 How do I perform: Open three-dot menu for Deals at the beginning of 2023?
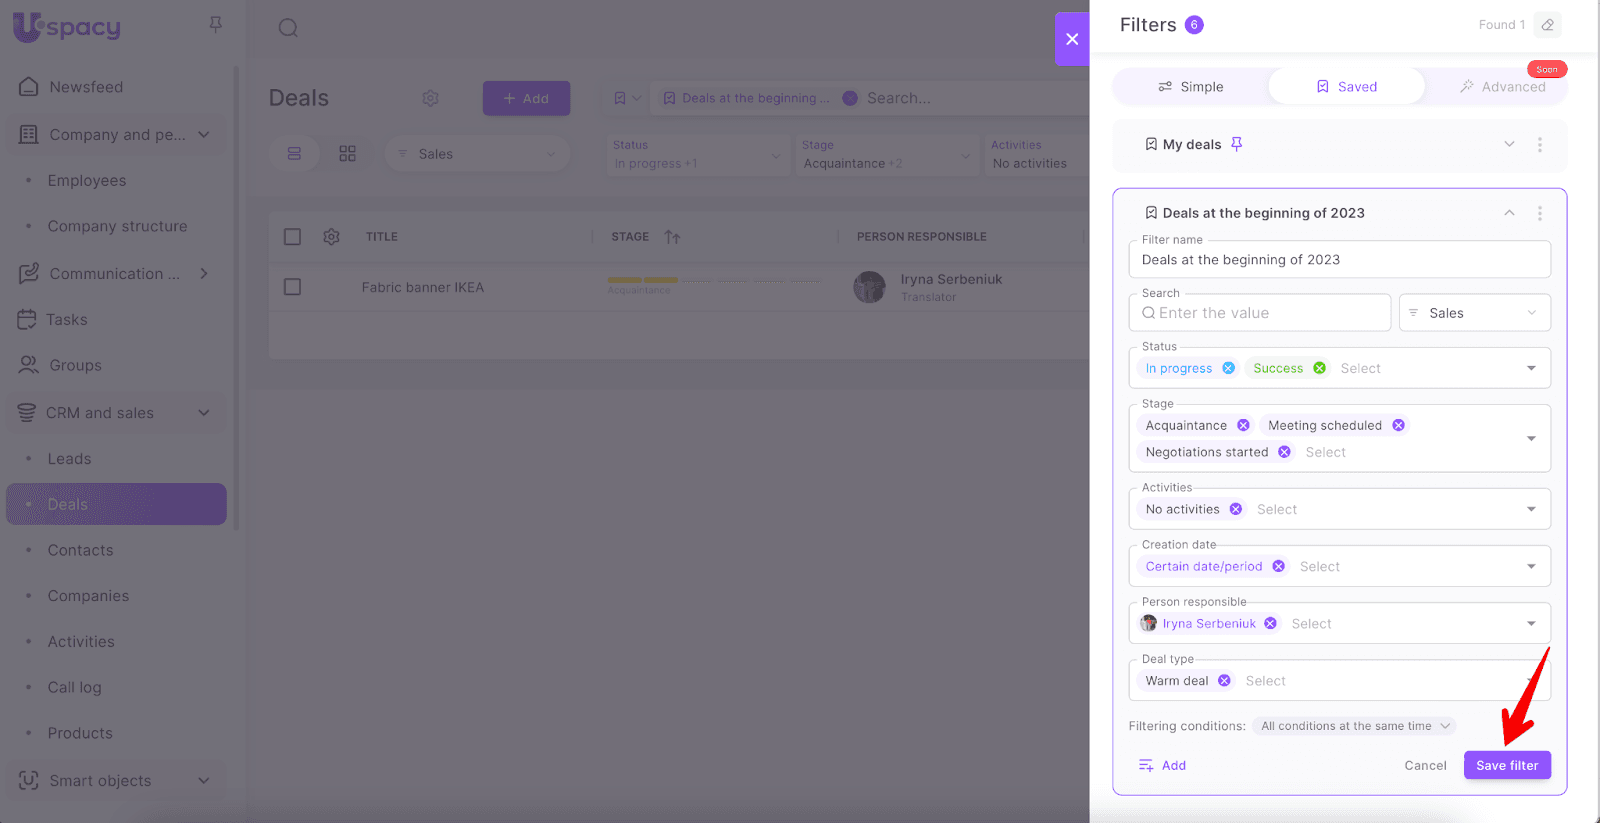tap(1540, 213)
